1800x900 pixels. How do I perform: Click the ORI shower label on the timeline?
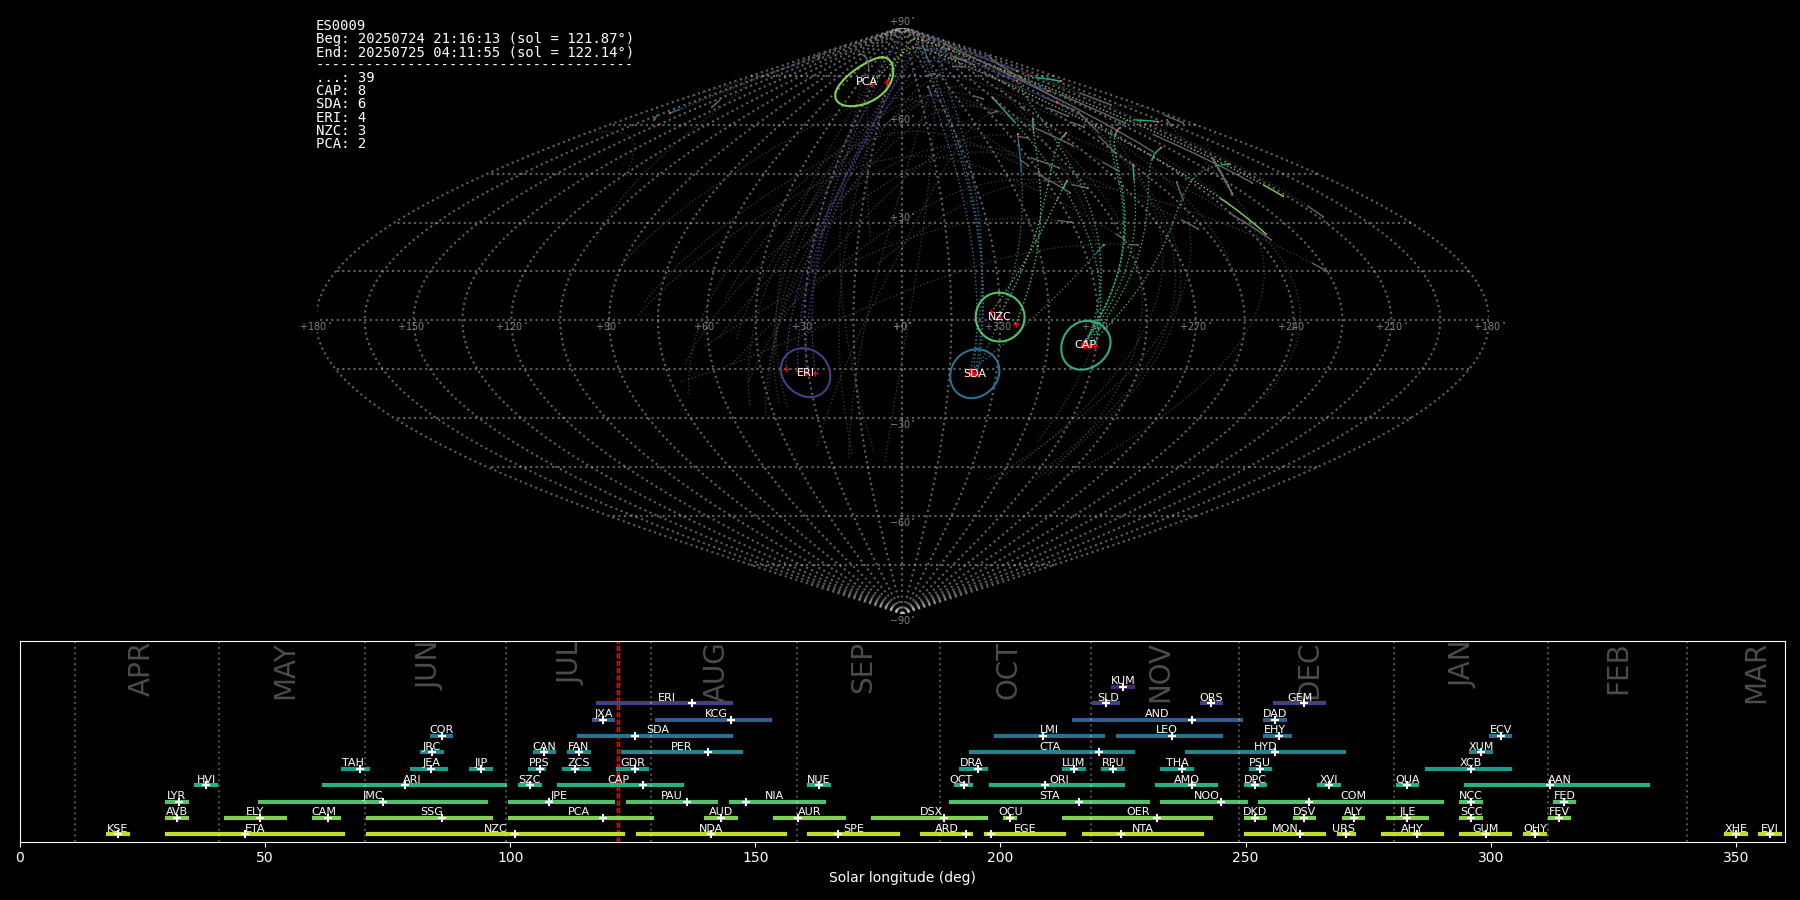pyautogui.click(x=1059, y=780)
